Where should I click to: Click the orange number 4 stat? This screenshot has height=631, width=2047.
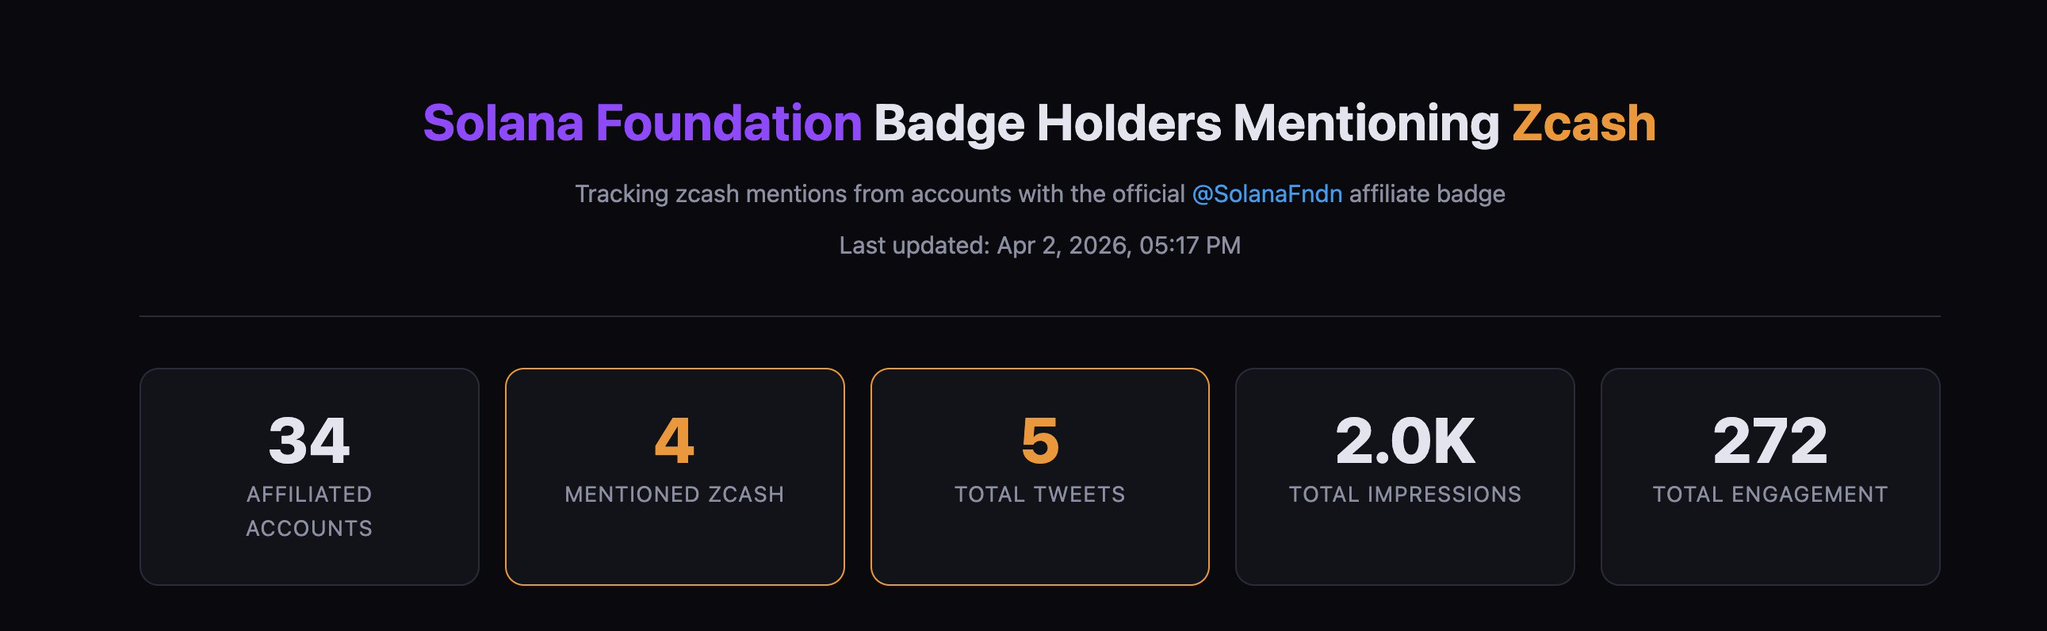click(674, 441)
